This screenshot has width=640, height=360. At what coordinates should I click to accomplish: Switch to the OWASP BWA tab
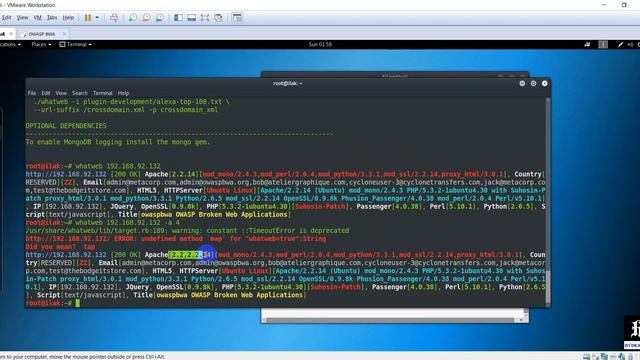(41, 34)
